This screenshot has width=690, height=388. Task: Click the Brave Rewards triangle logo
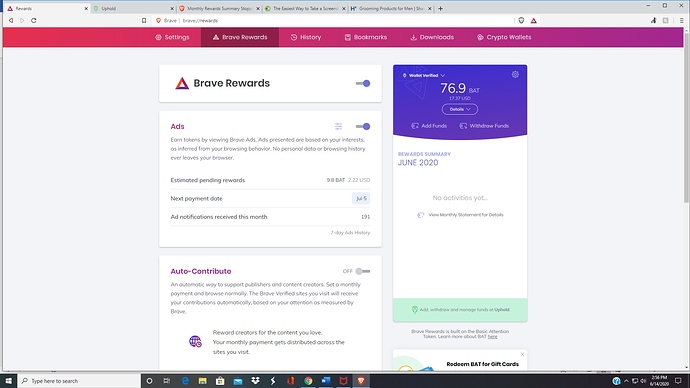182,83
